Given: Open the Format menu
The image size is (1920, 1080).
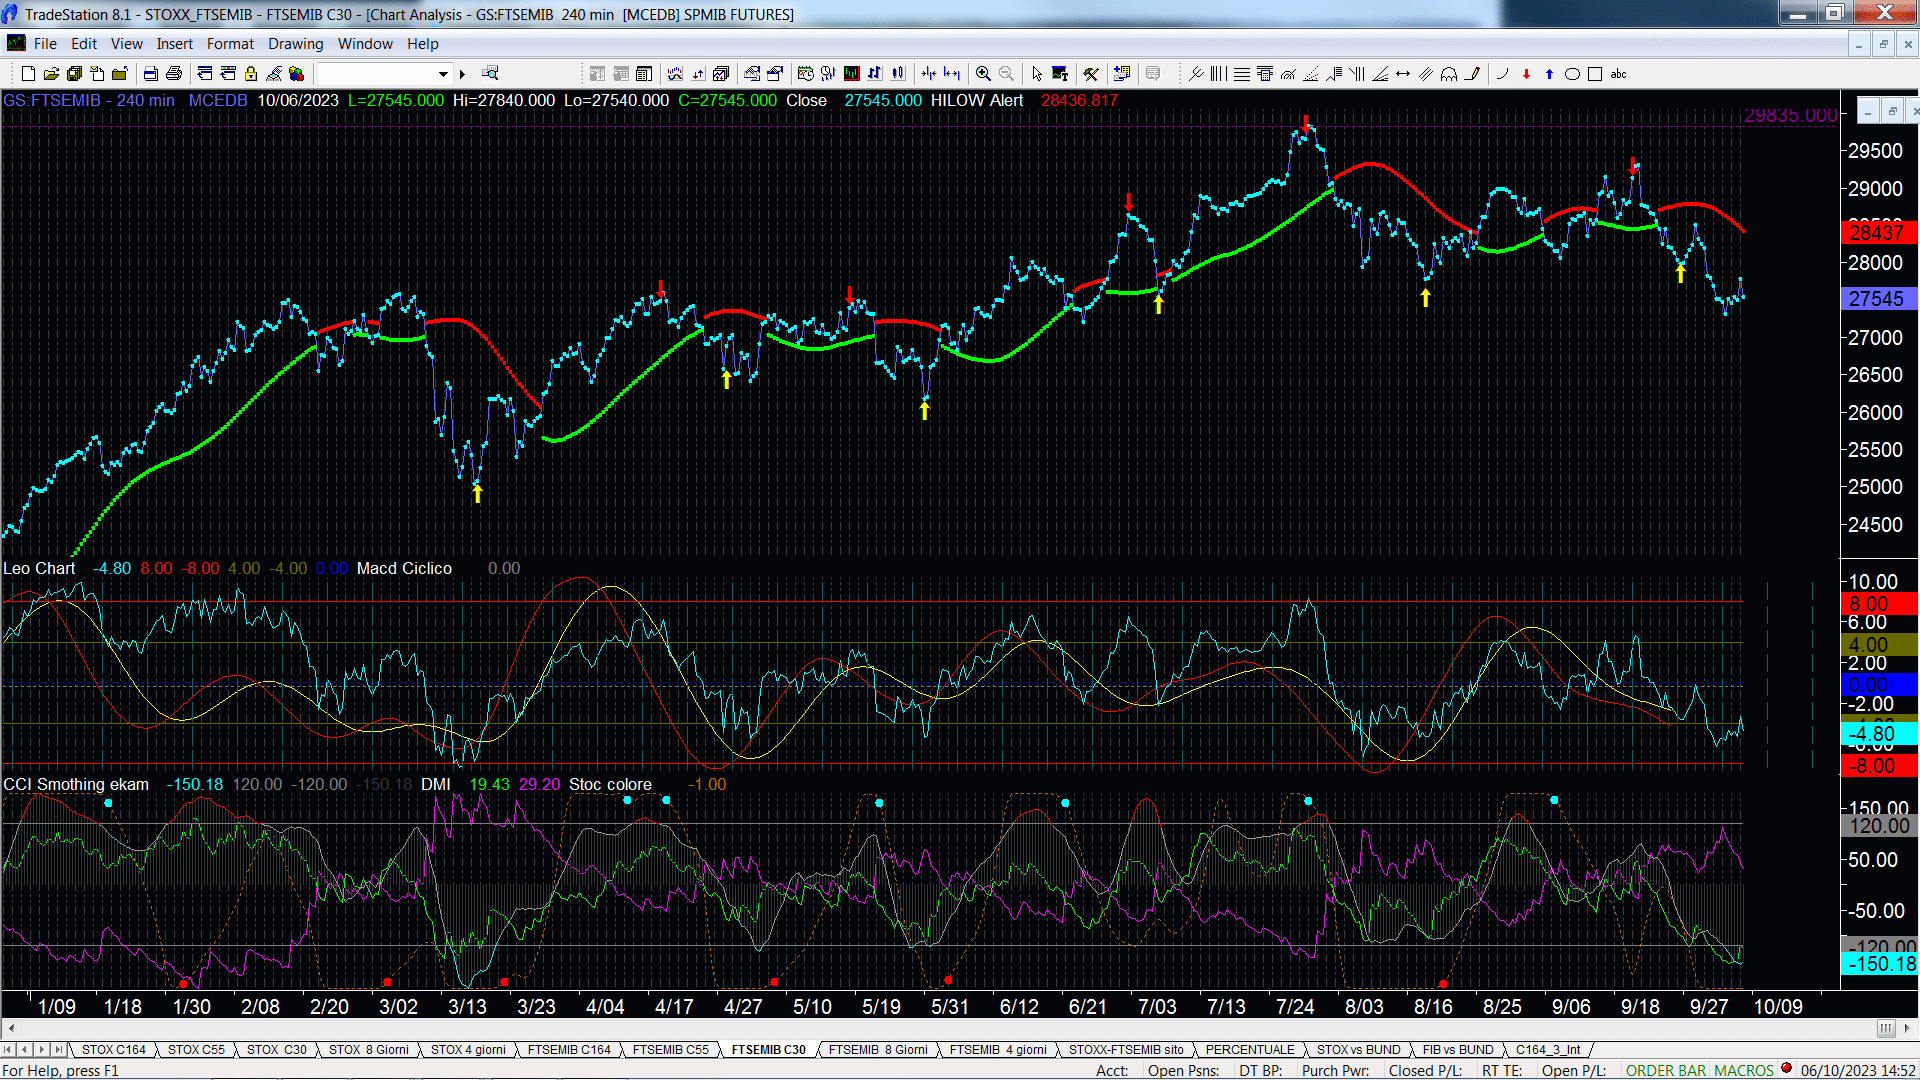Looking at the screenshot, I should point(230,44).
